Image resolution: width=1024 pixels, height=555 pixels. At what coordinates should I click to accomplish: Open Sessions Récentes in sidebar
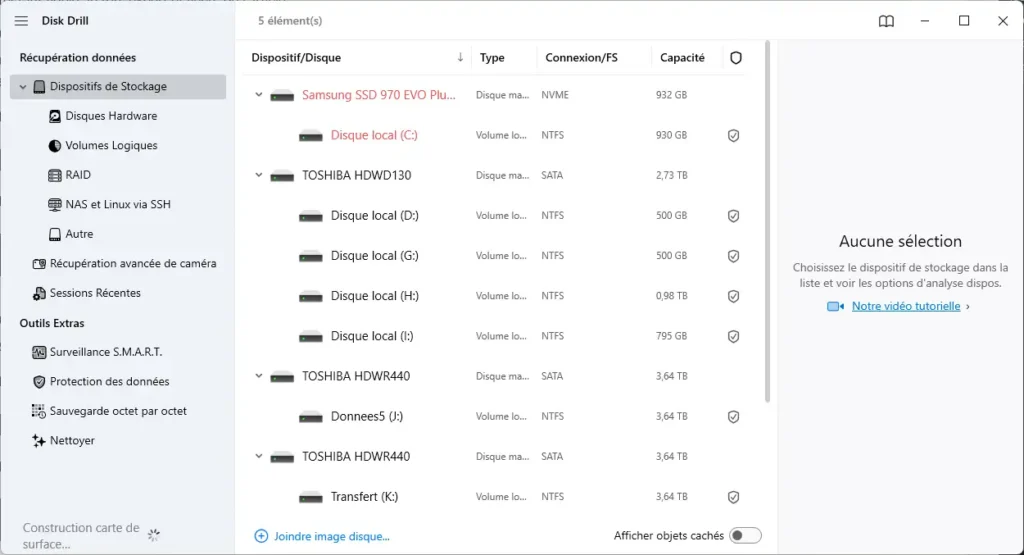point(95,293)
